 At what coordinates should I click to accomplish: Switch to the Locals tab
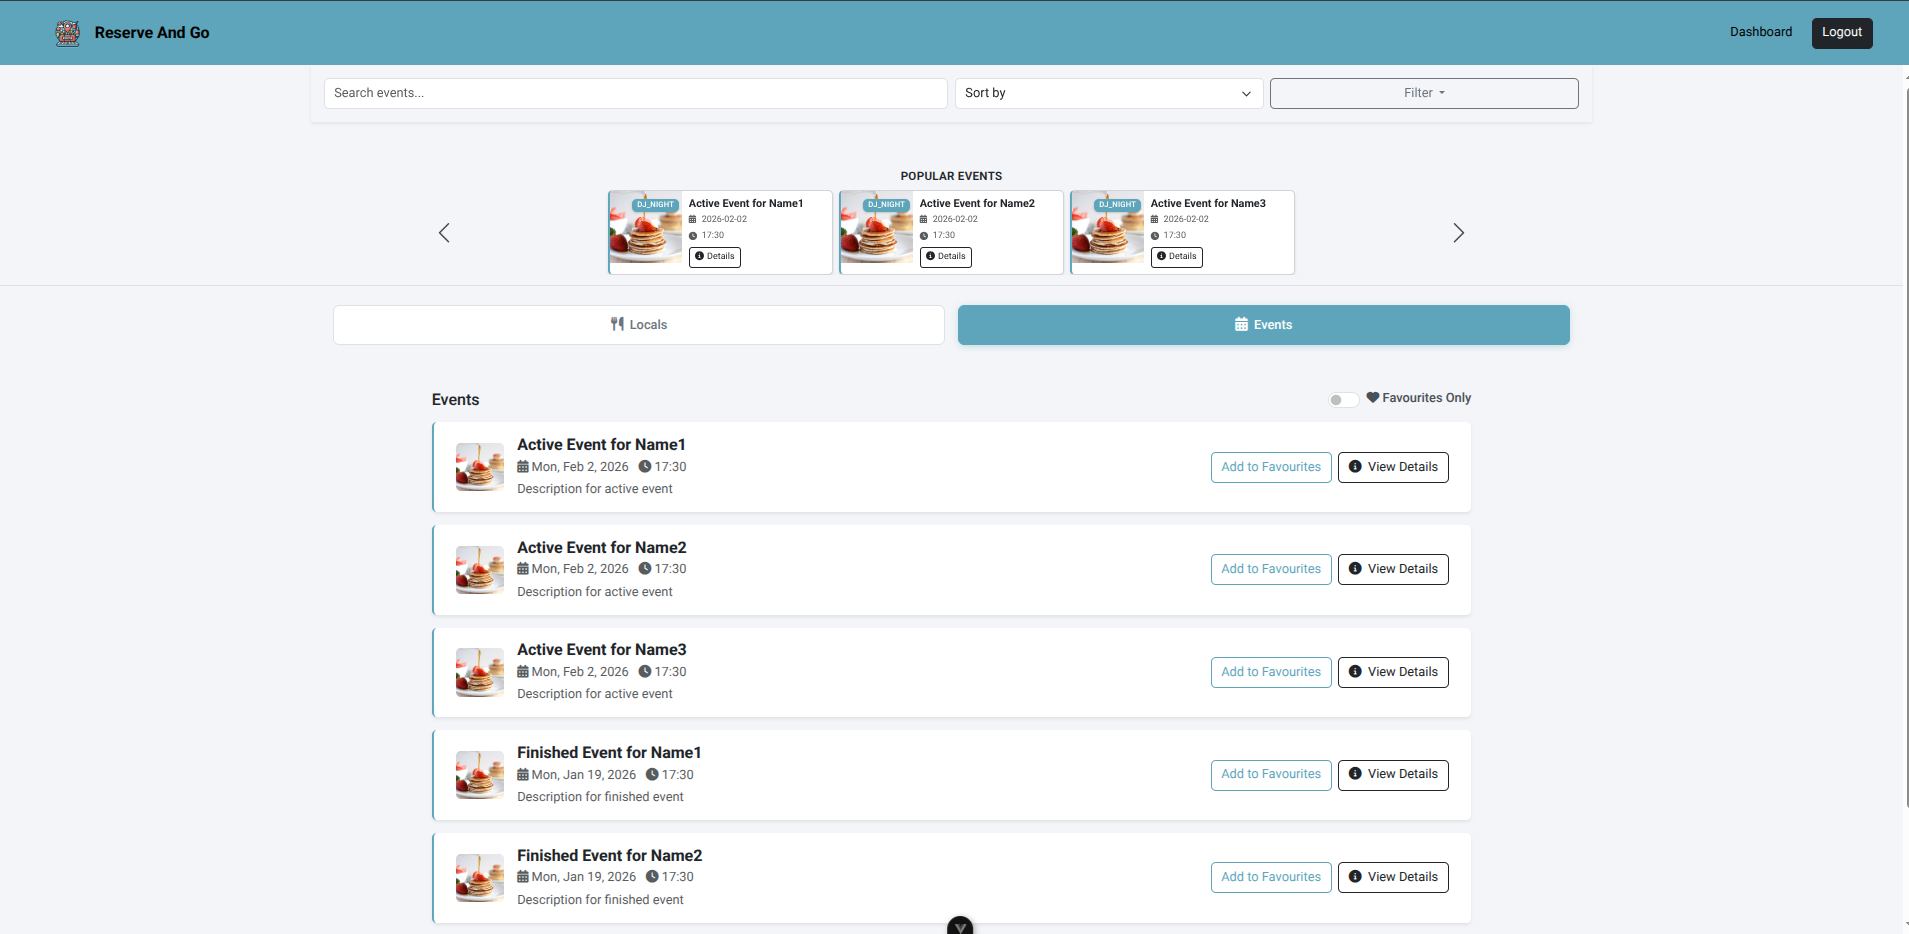[638, 325]
